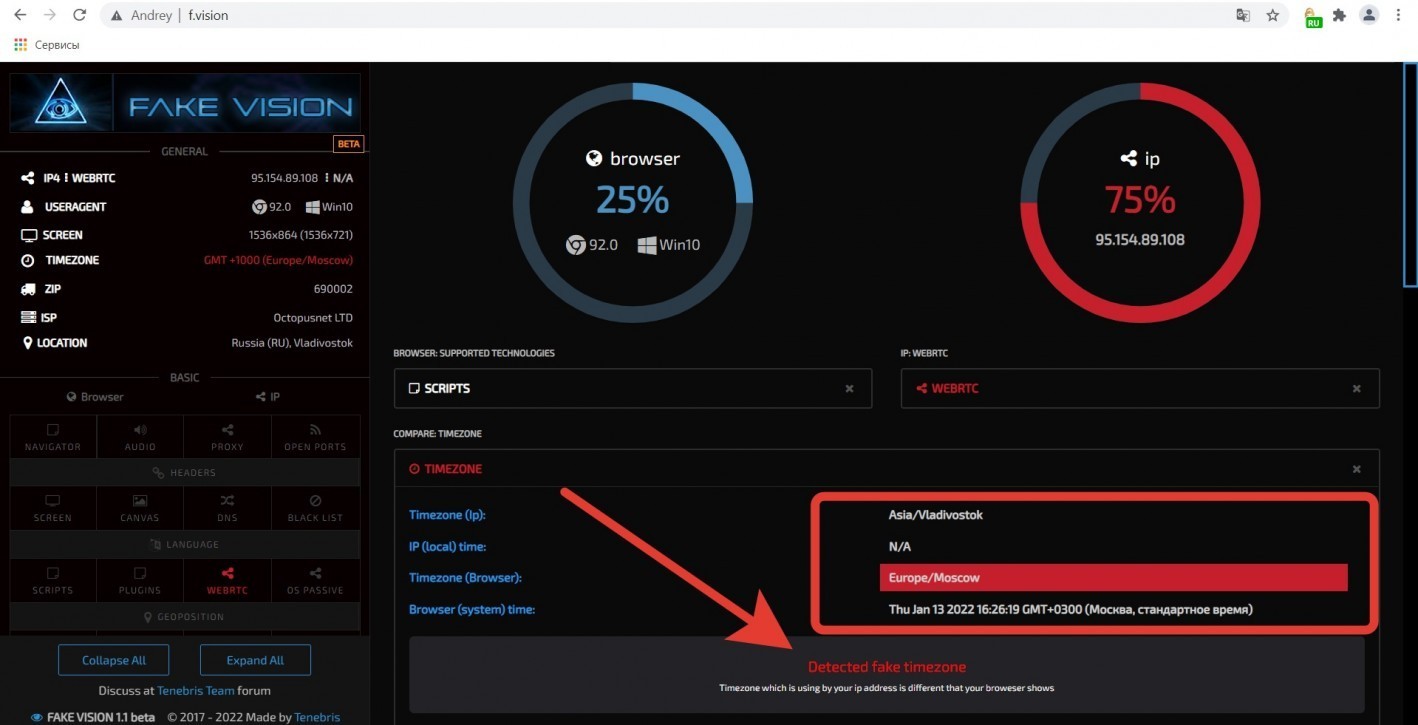
Task: Open the HEADERS check bar
Action: pyautogui.click(x=185, y=472)
